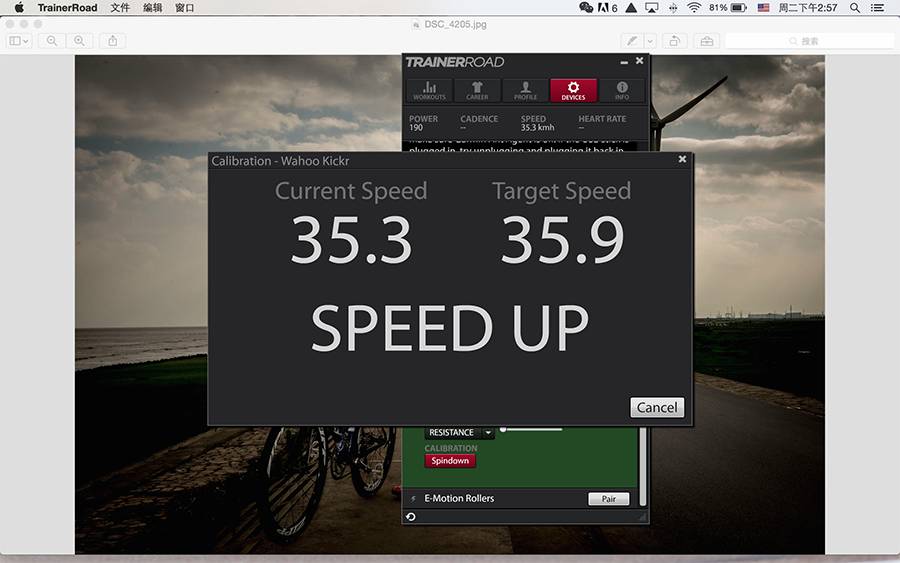Open the input source flag menu
Viewport: 900px width, 563px height.
pos(763,7)
